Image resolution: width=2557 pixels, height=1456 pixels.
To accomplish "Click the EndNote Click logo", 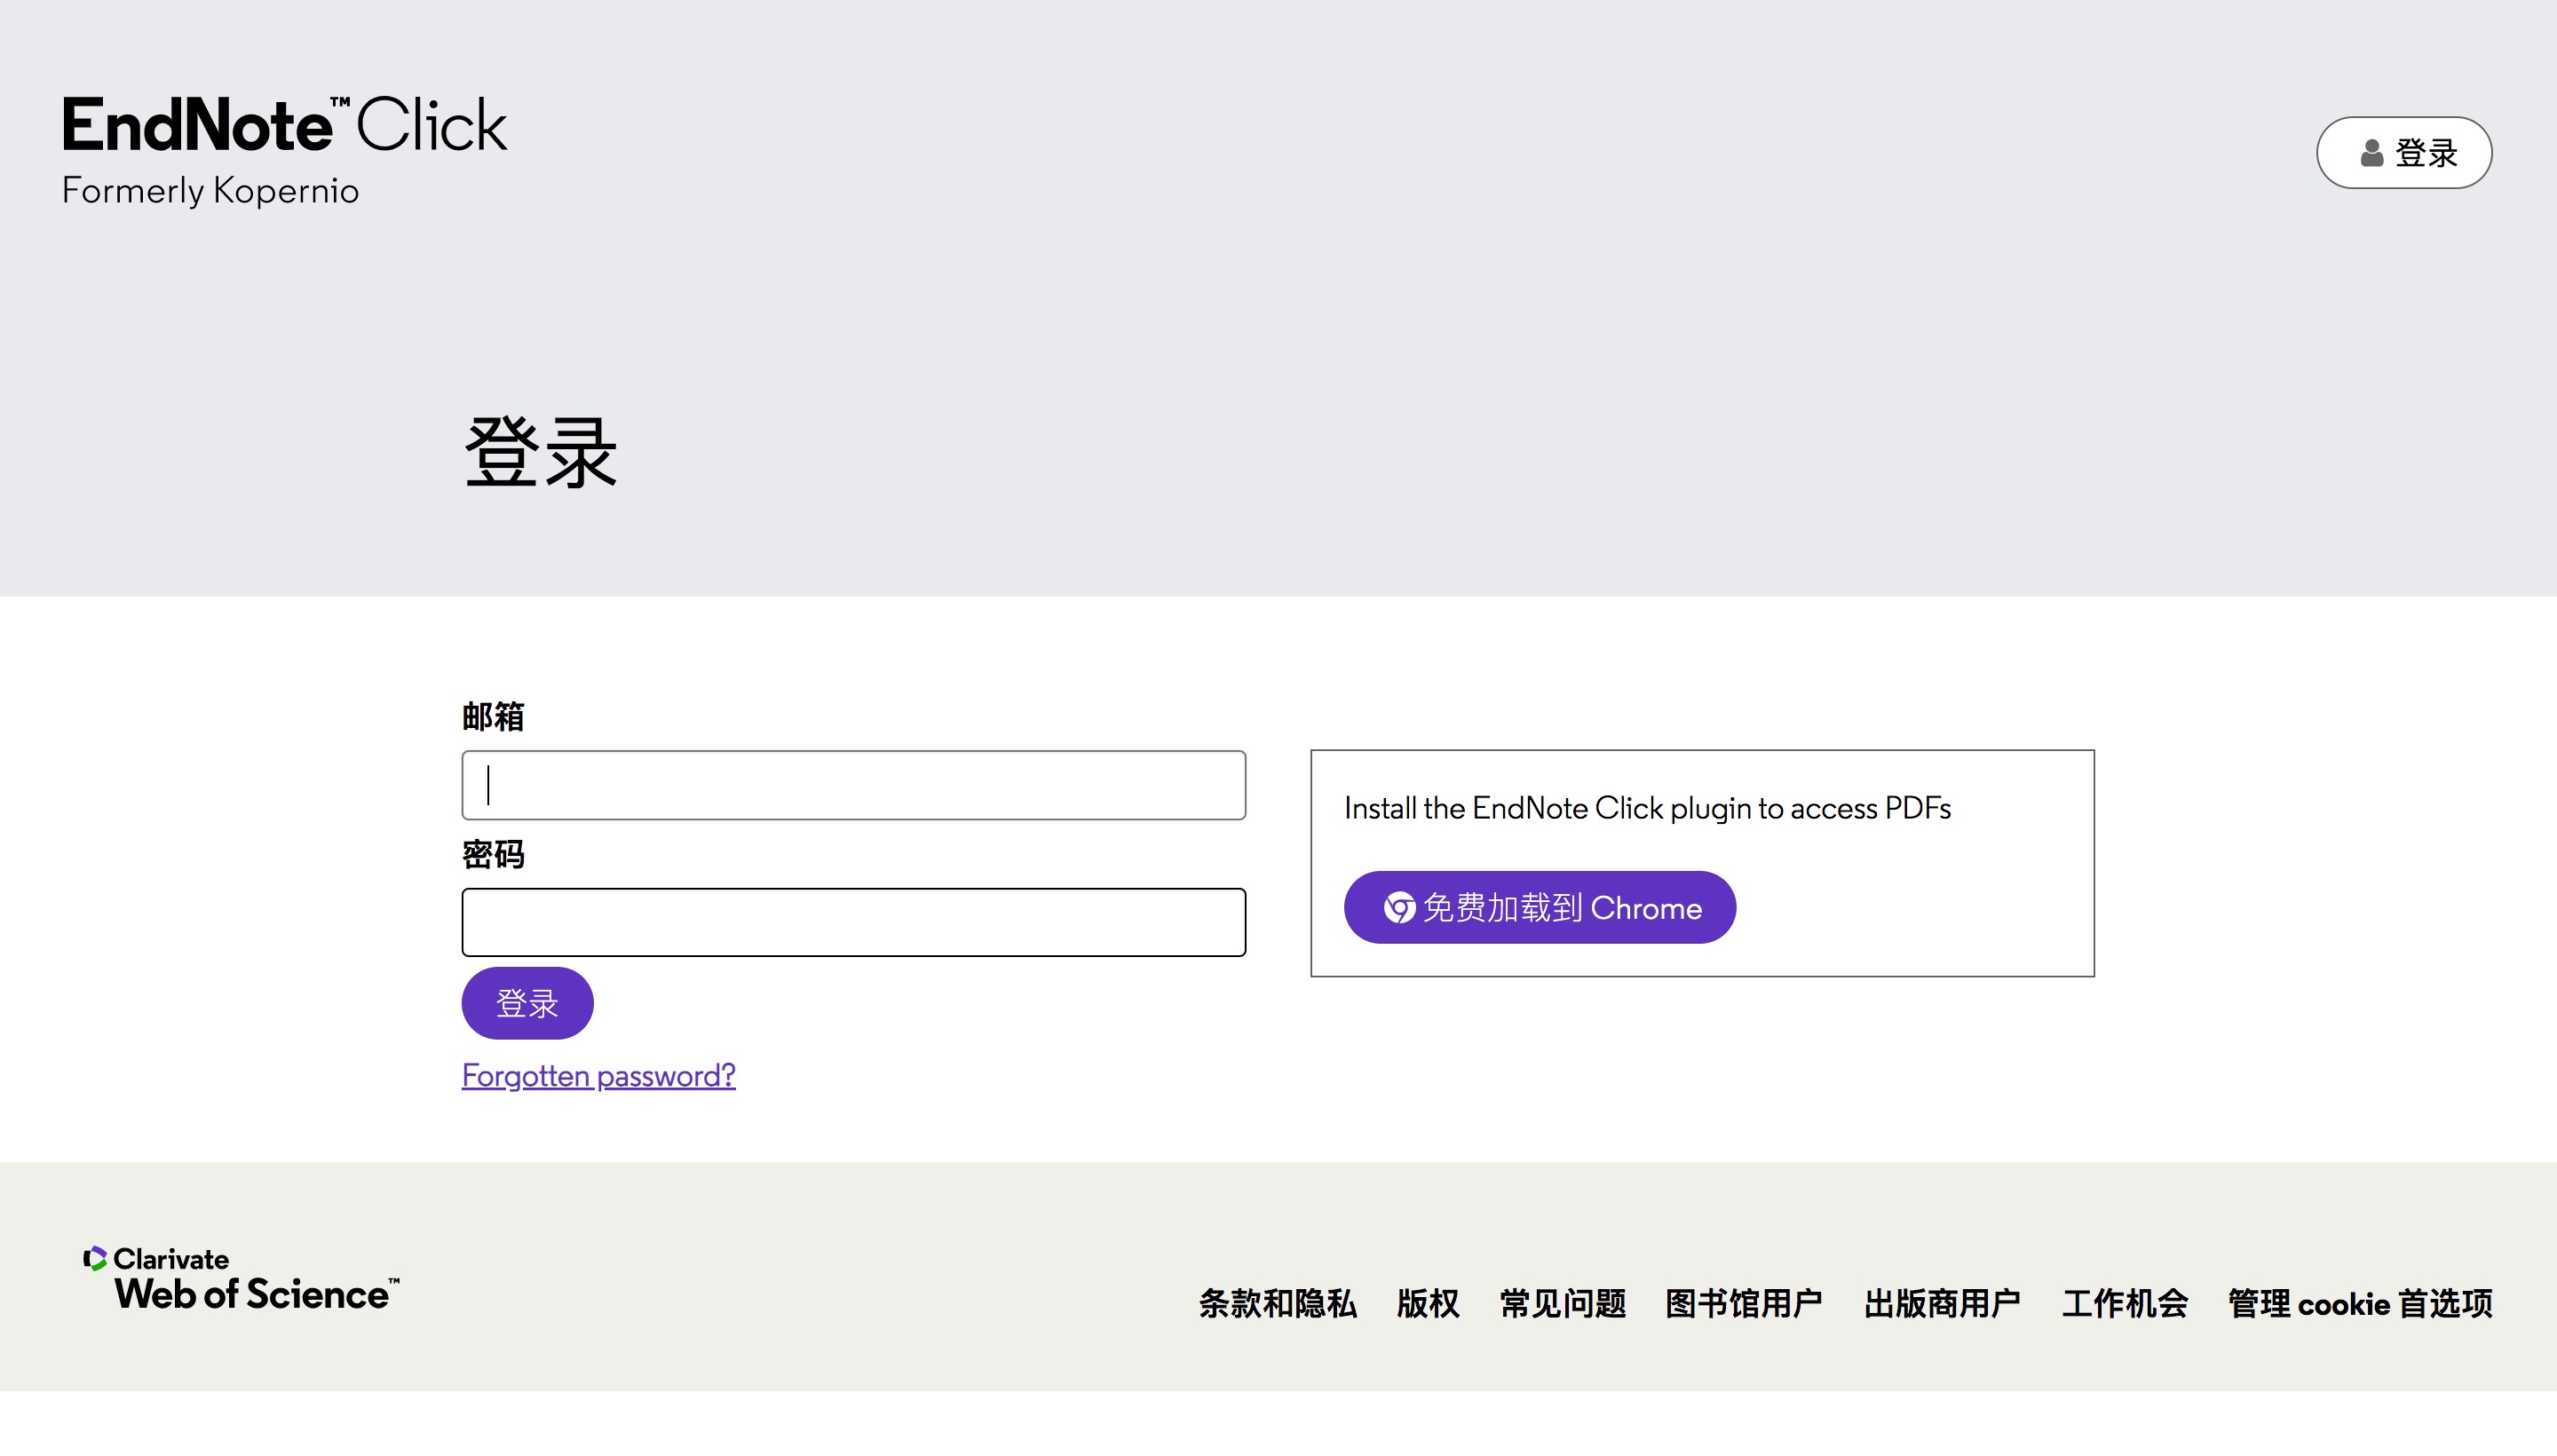I will pos(285,150).
